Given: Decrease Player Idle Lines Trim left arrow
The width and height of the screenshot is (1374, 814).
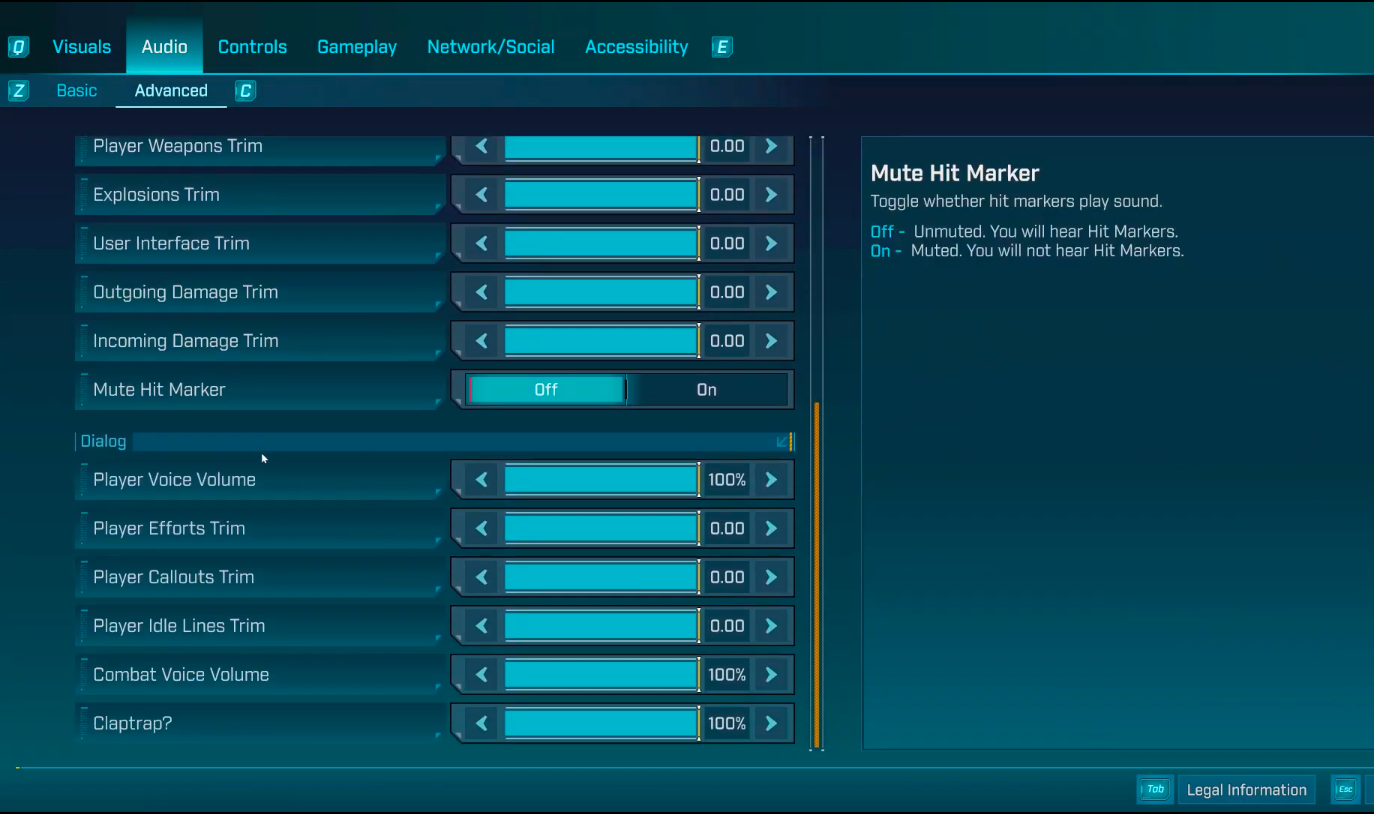Looking at the screenshot, I should pyautogui.click(x=481, y=626).
